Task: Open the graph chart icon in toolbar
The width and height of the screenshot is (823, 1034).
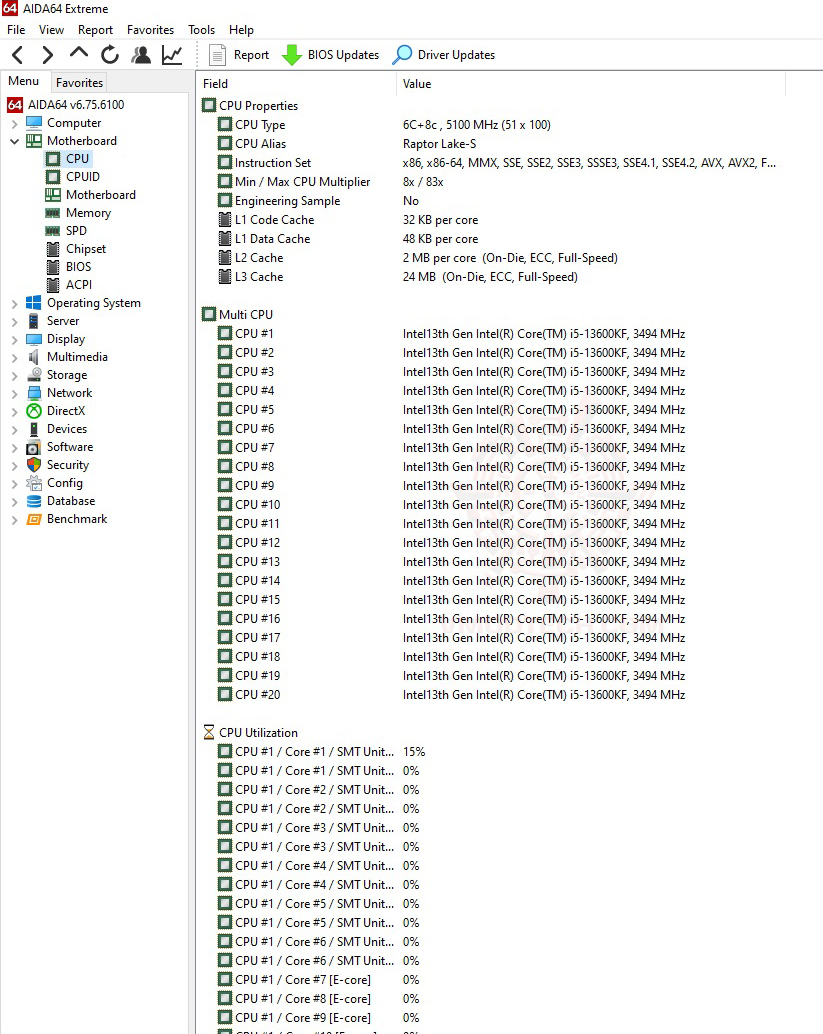Action: click(172, 55)
